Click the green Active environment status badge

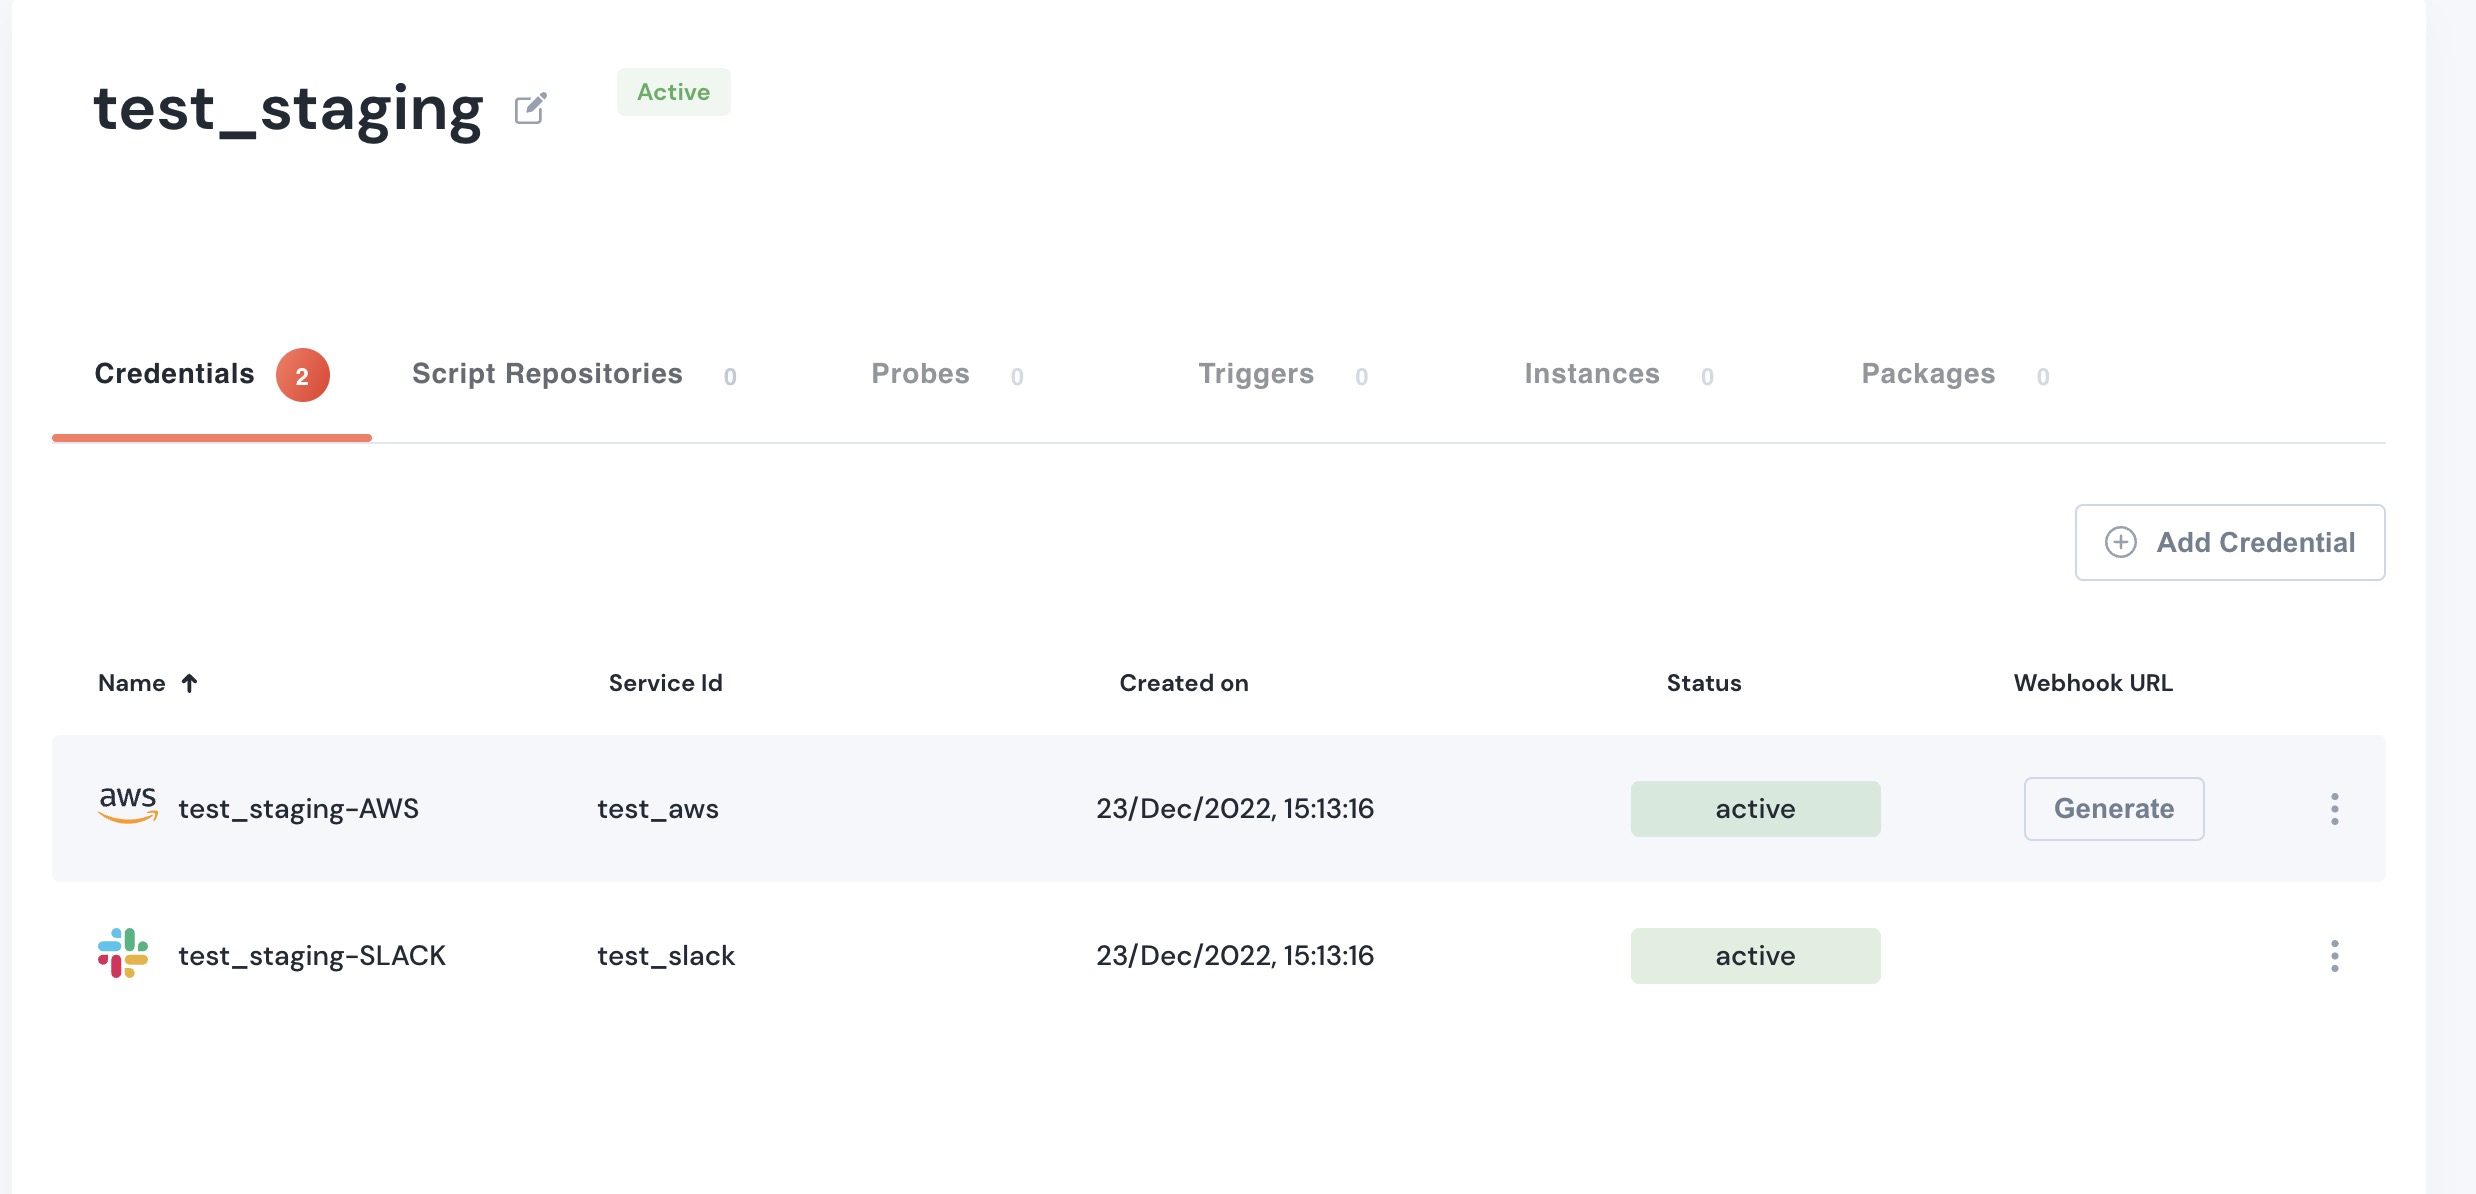(673, 92)
